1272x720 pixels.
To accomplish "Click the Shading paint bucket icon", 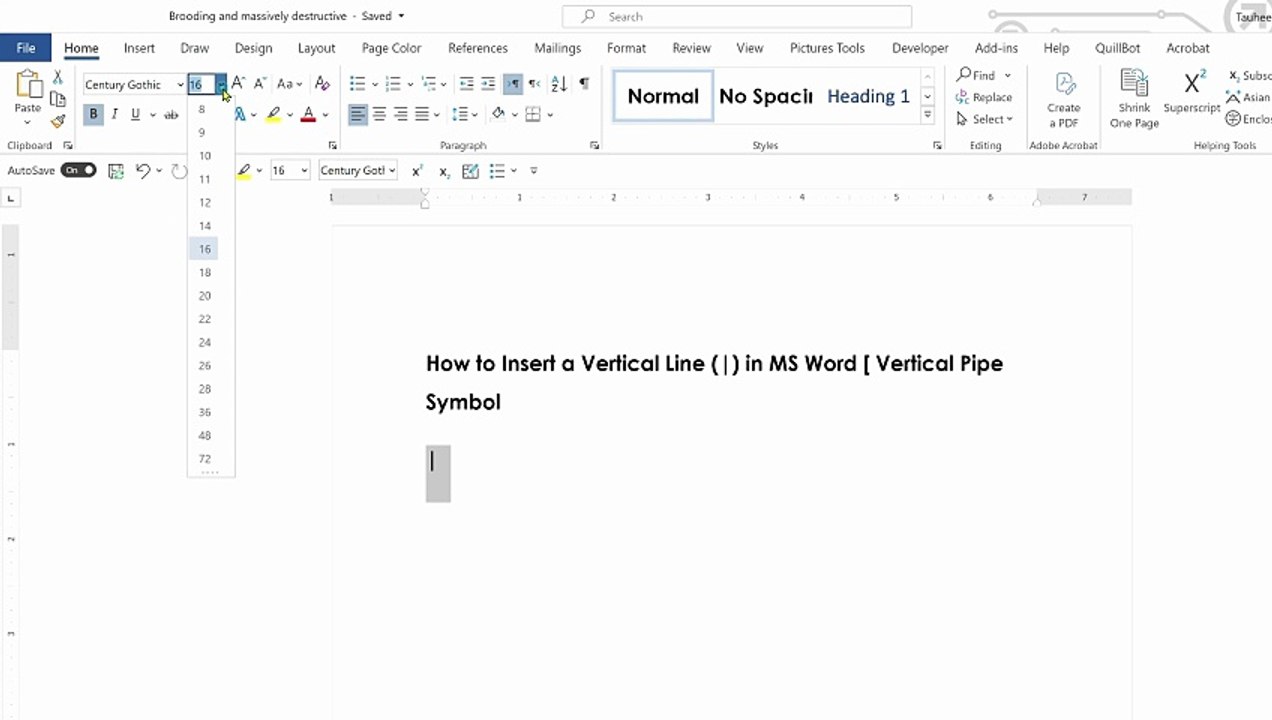I will click(498, 115).
